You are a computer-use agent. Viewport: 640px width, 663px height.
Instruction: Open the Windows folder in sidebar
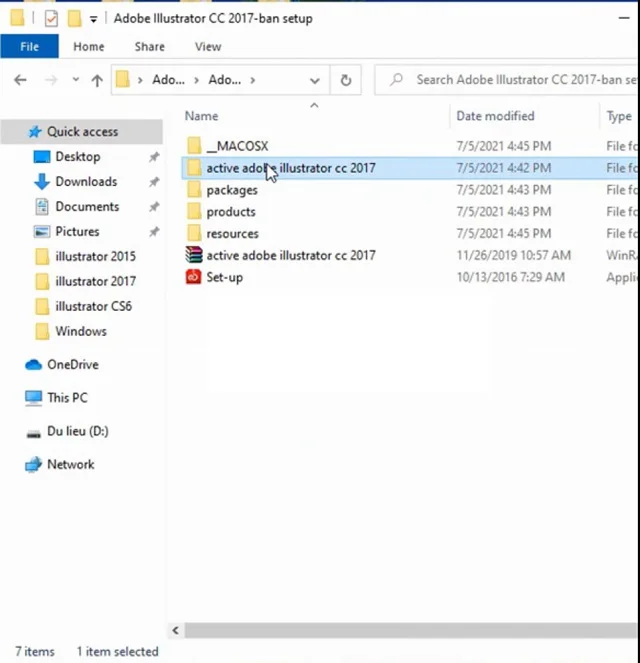pyautogui.click(x=81, y=331)
